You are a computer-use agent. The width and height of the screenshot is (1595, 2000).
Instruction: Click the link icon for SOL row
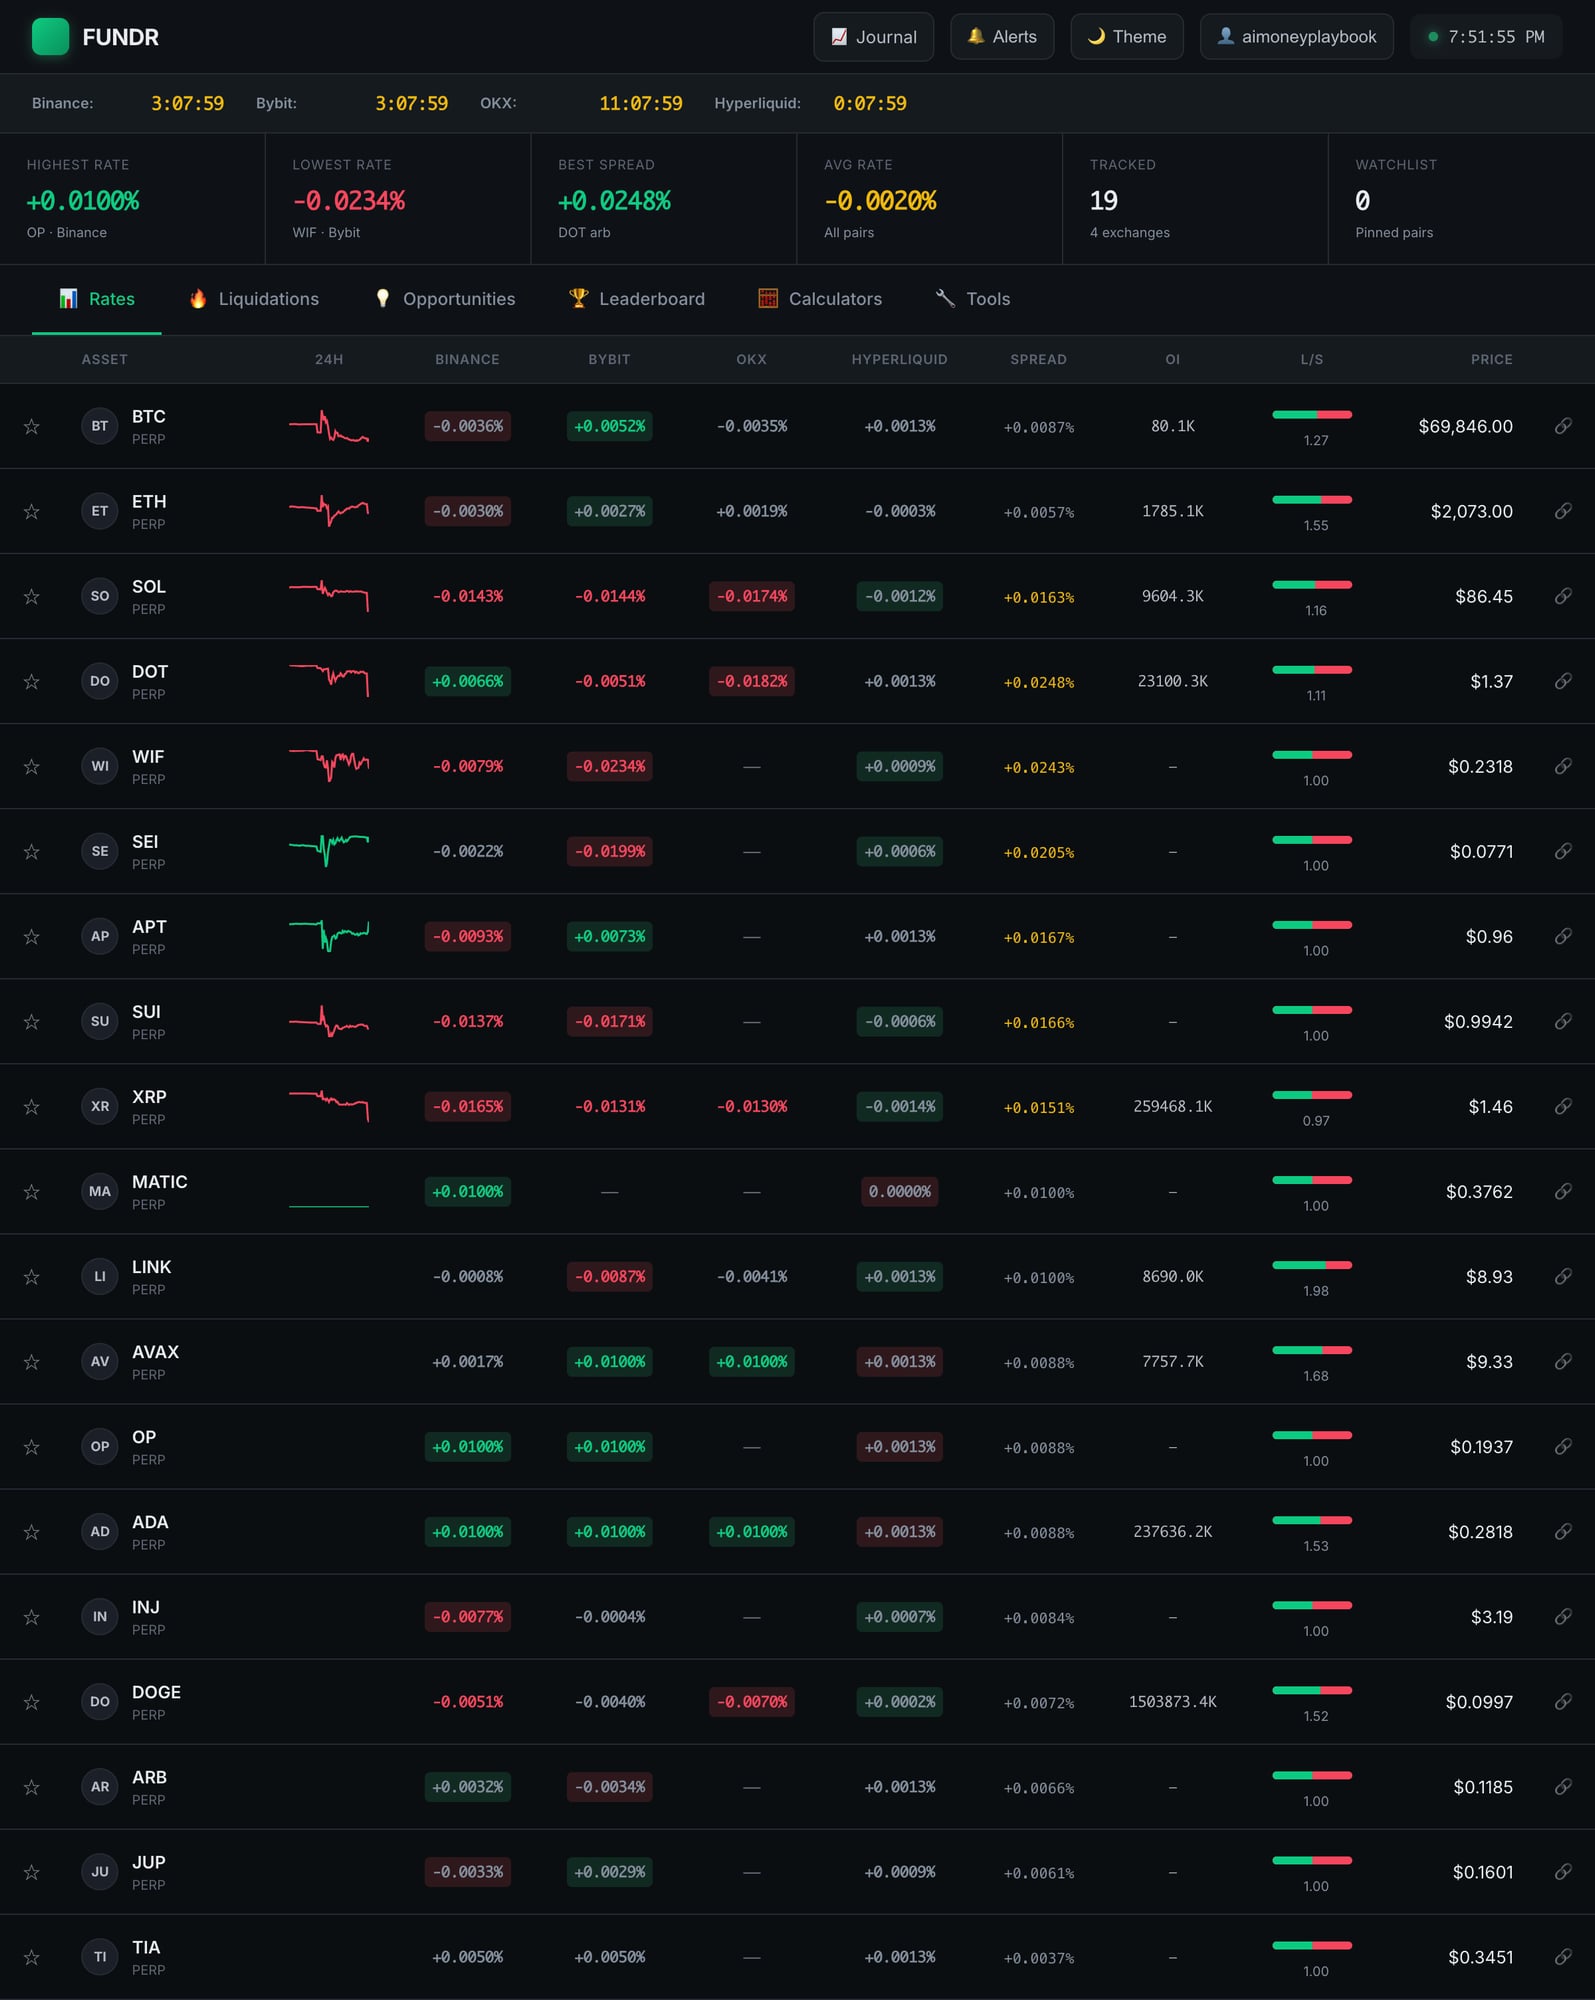(x=1563, y=596)
